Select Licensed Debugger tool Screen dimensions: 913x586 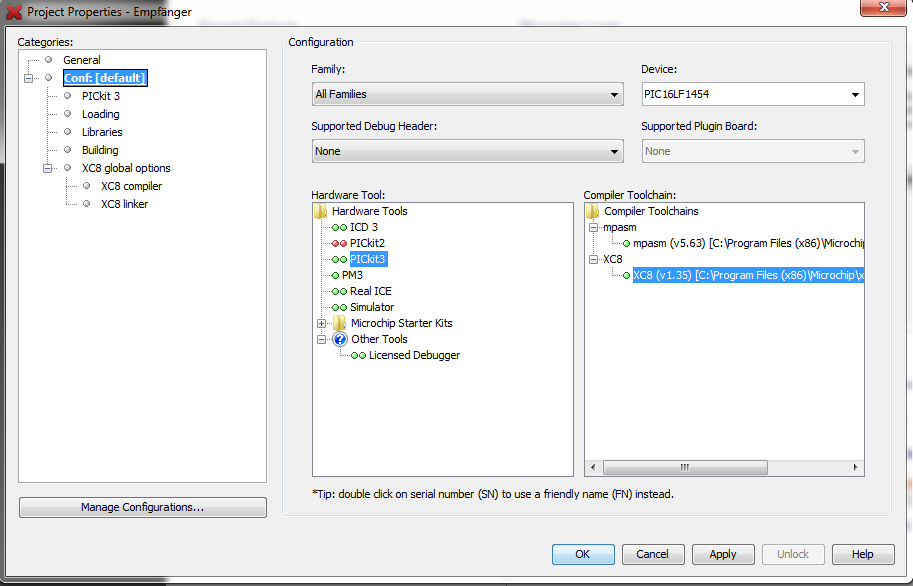[414, 355]
